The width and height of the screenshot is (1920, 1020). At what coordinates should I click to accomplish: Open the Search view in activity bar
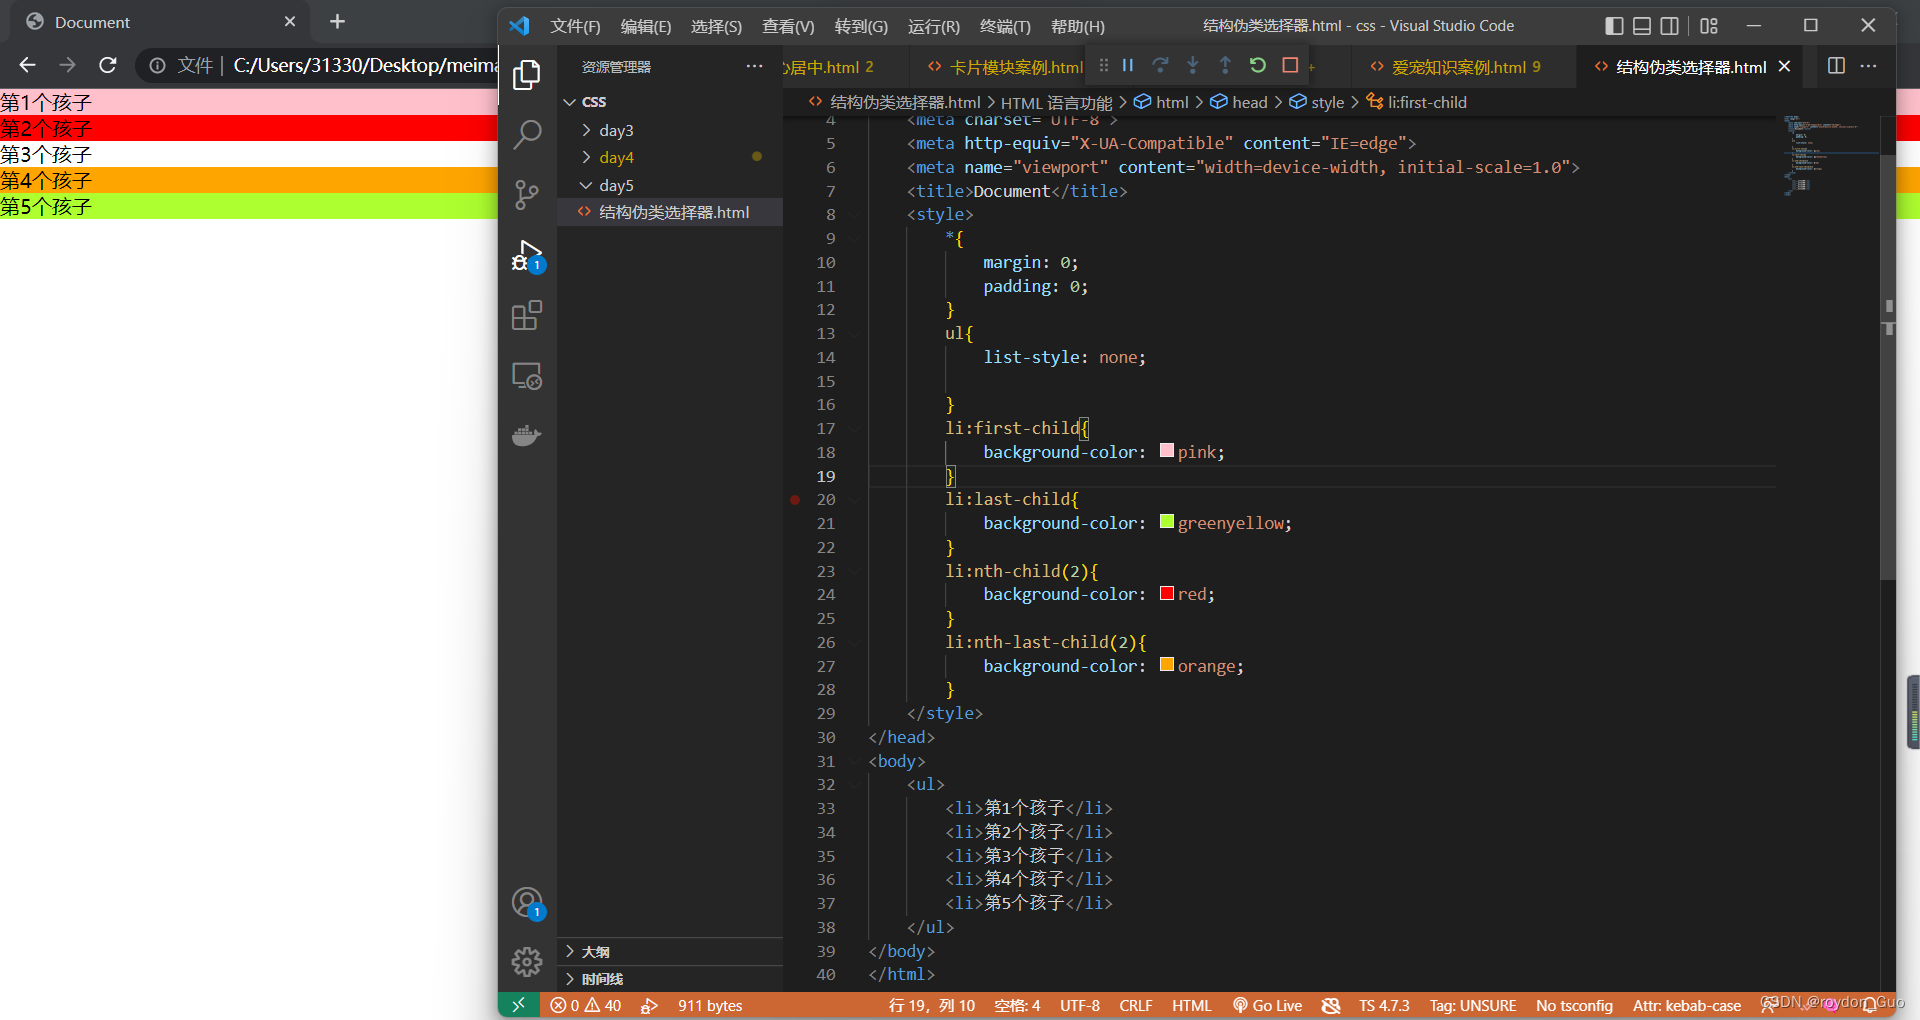tap(527, 134)
